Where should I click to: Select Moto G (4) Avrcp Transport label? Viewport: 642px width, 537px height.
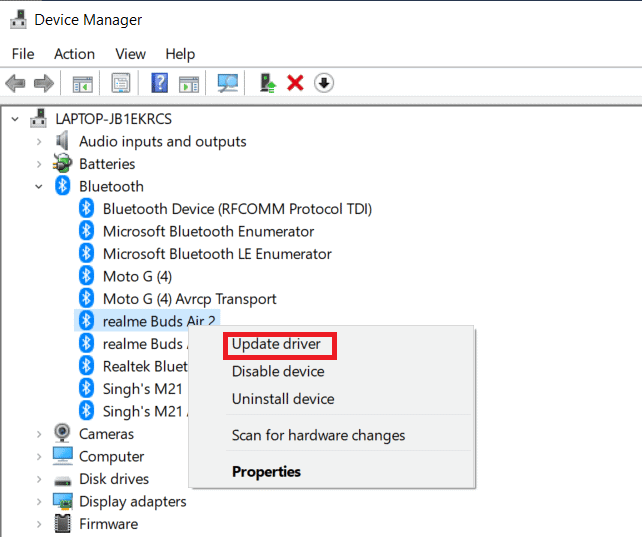coord(190,299)
